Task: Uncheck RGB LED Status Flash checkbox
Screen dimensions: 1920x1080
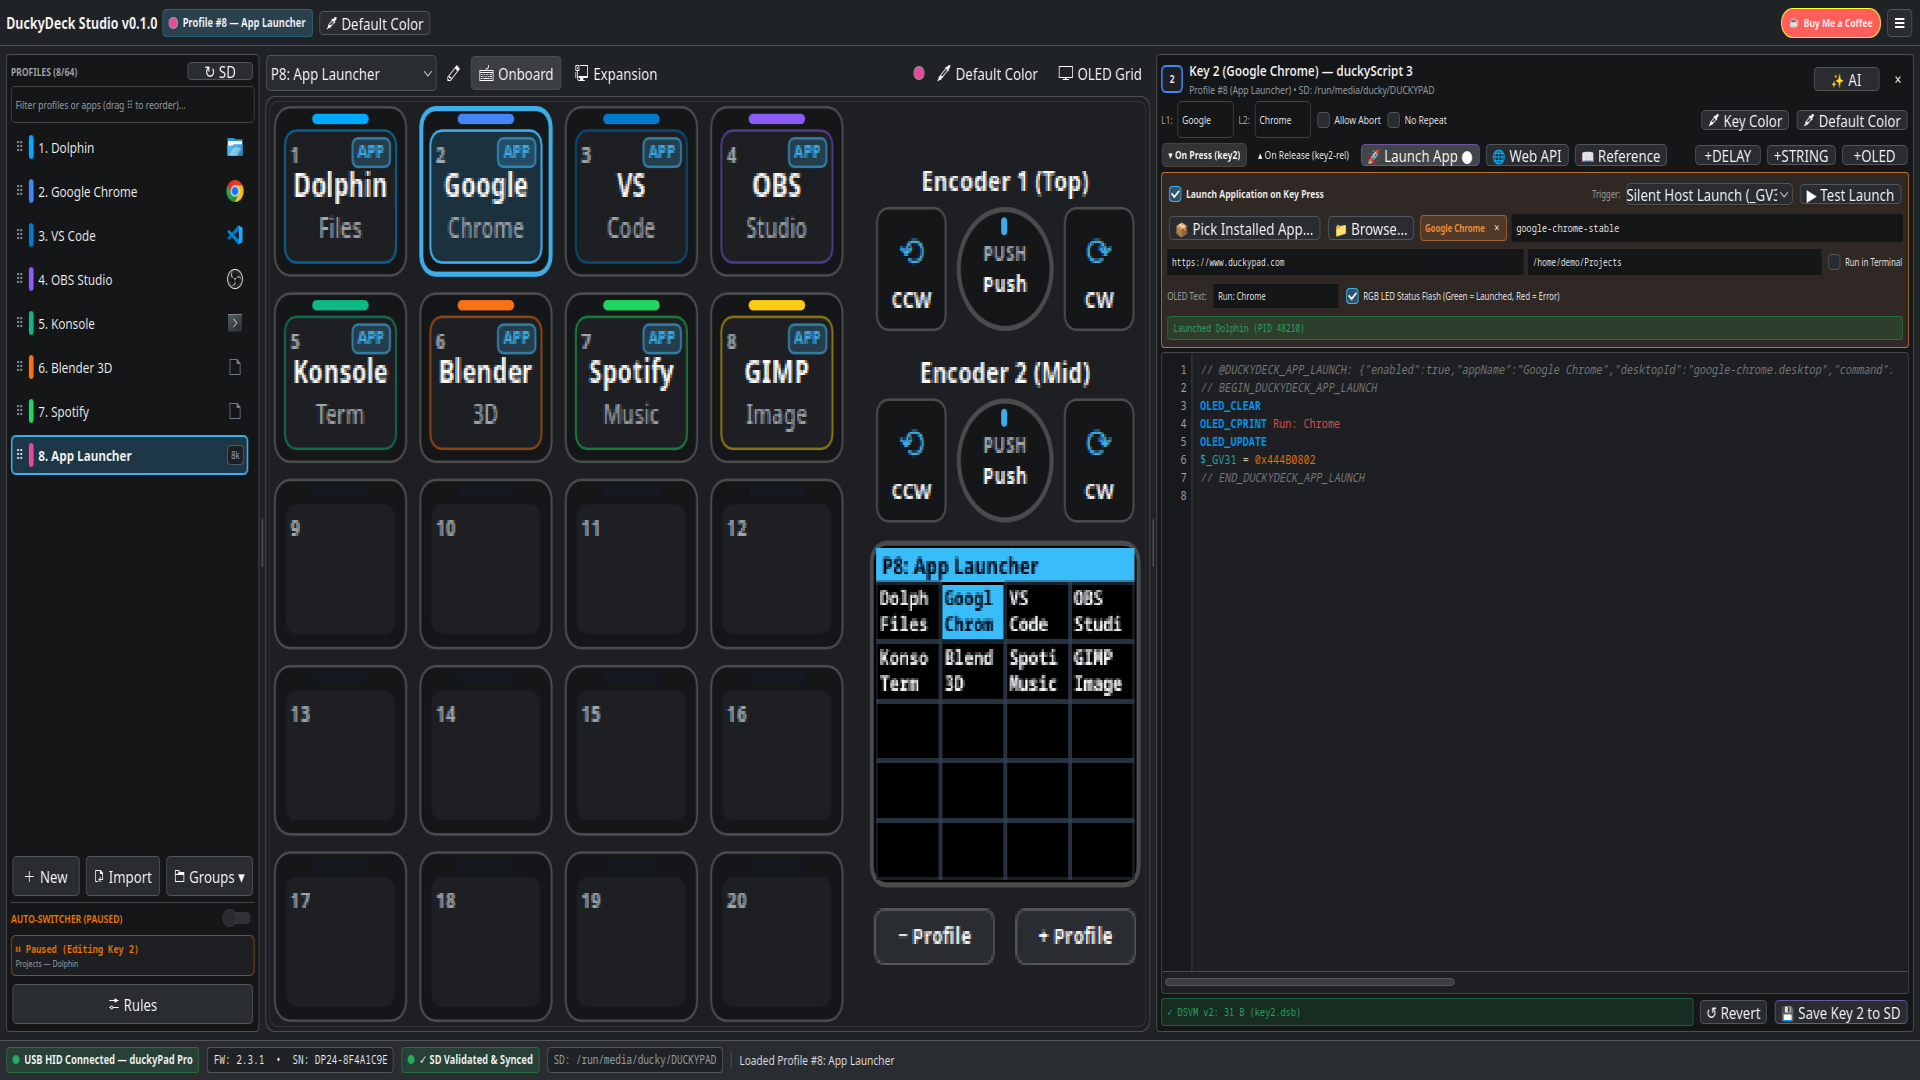Action: pos(1352,296)
